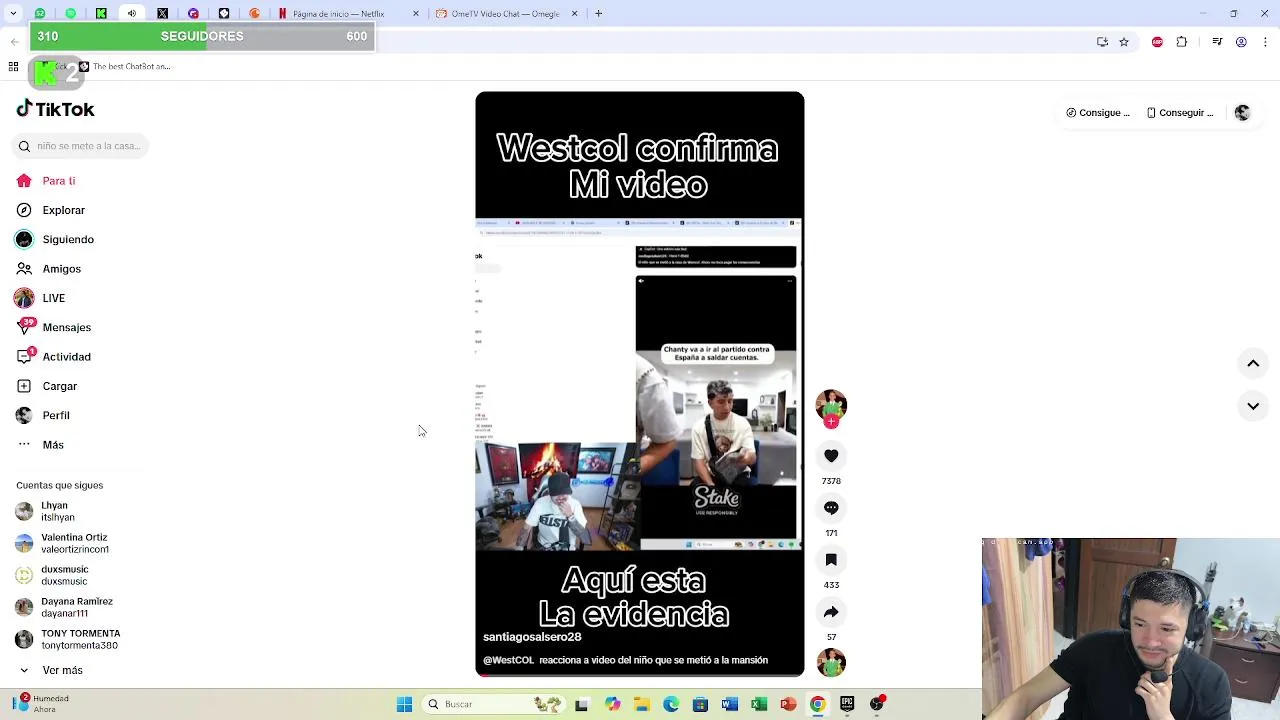Close the OmeTV Video Chat tab
This screenshot has width=1280, height=720.
coord(574,14)
